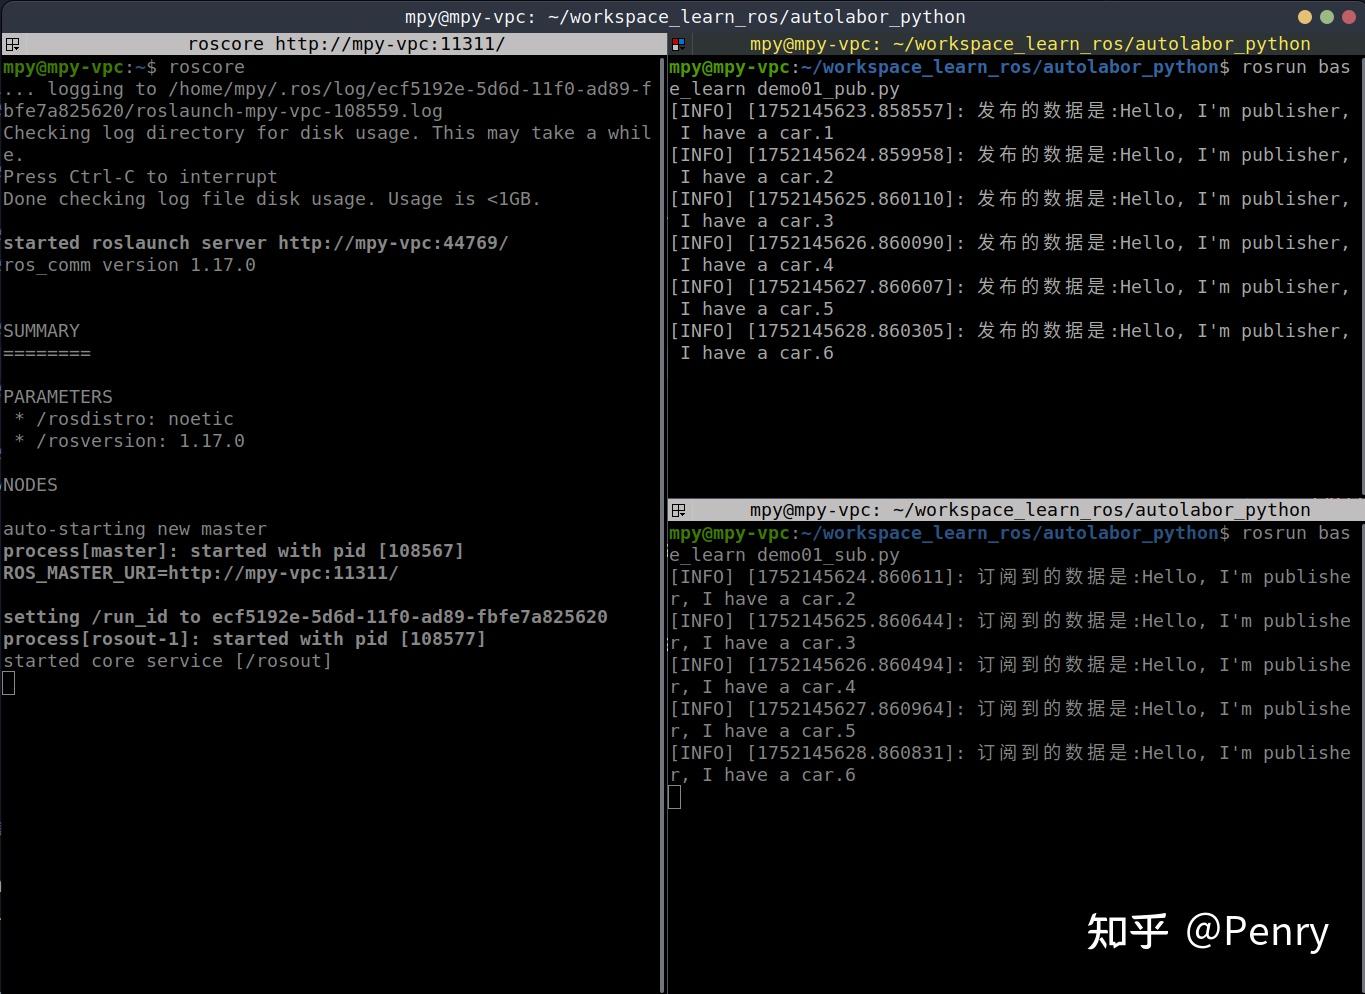Click the blinking cursor in roscore pane
The height and width of the screenshot is (994, 1365).
coord(9,683)
